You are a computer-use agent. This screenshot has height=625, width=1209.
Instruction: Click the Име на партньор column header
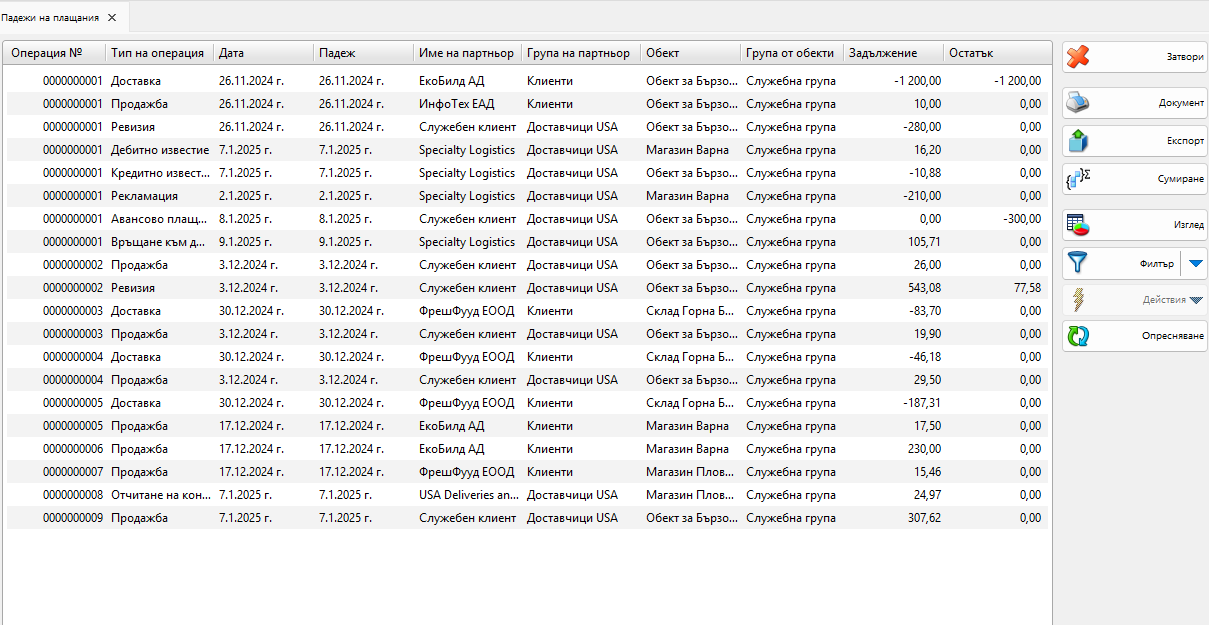click(466, 53)
